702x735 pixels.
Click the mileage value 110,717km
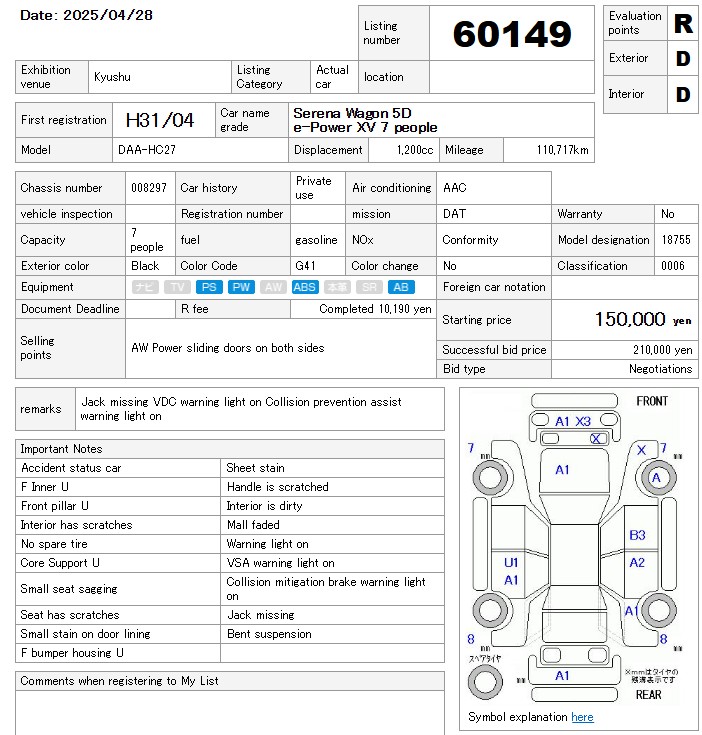pos(562,150)
